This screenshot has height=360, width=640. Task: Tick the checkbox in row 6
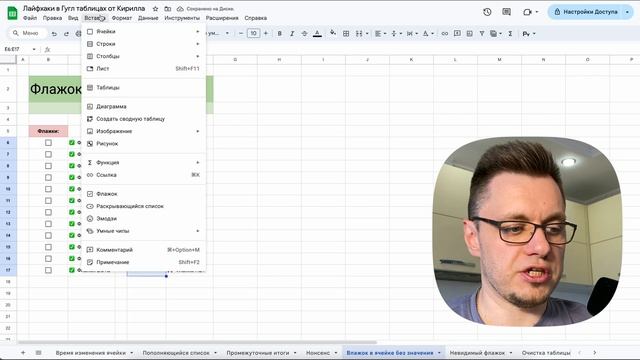(x=48, y=142)
